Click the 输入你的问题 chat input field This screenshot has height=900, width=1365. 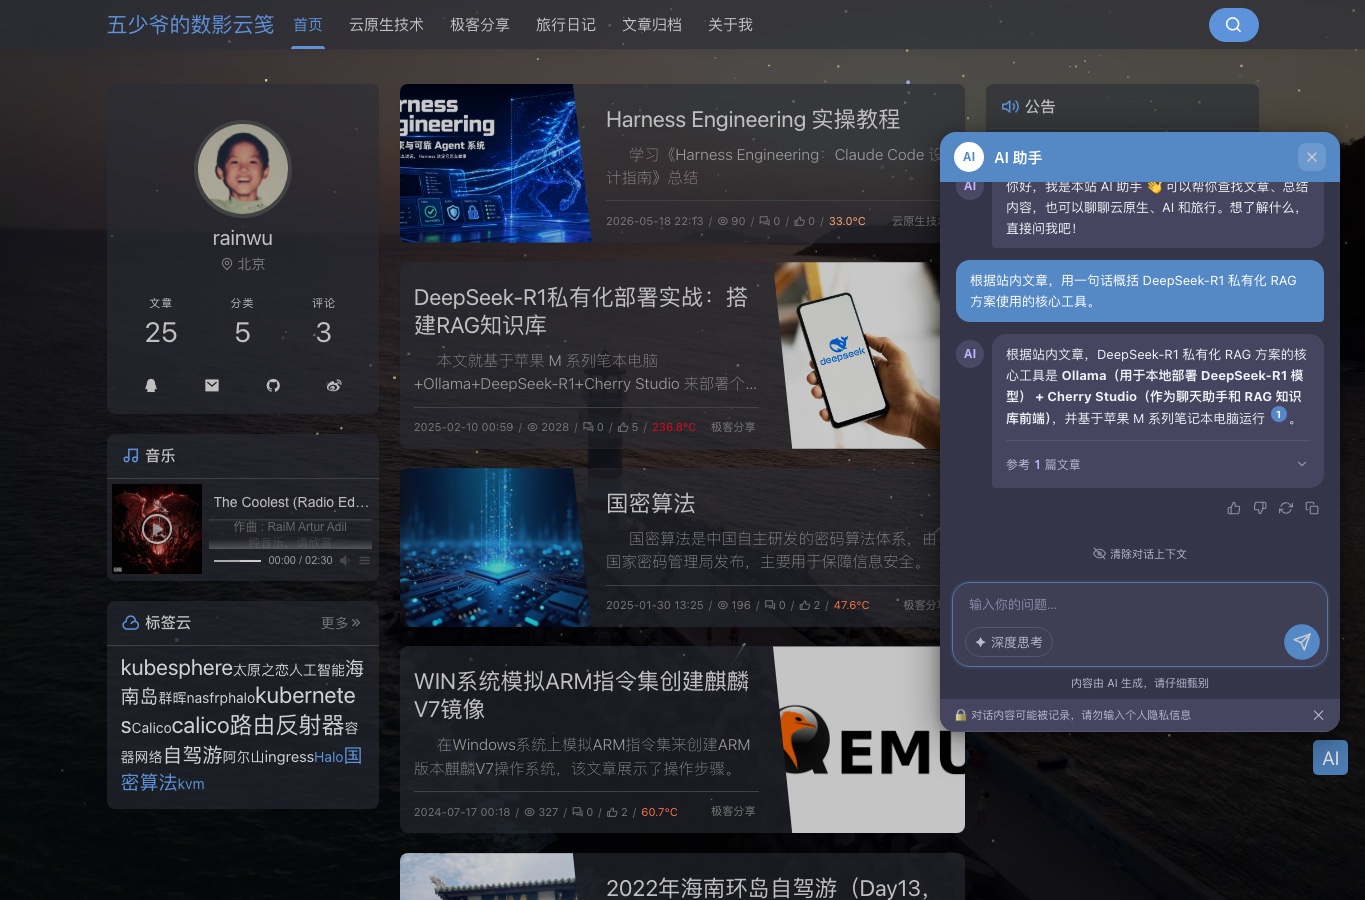(1140, 604)
